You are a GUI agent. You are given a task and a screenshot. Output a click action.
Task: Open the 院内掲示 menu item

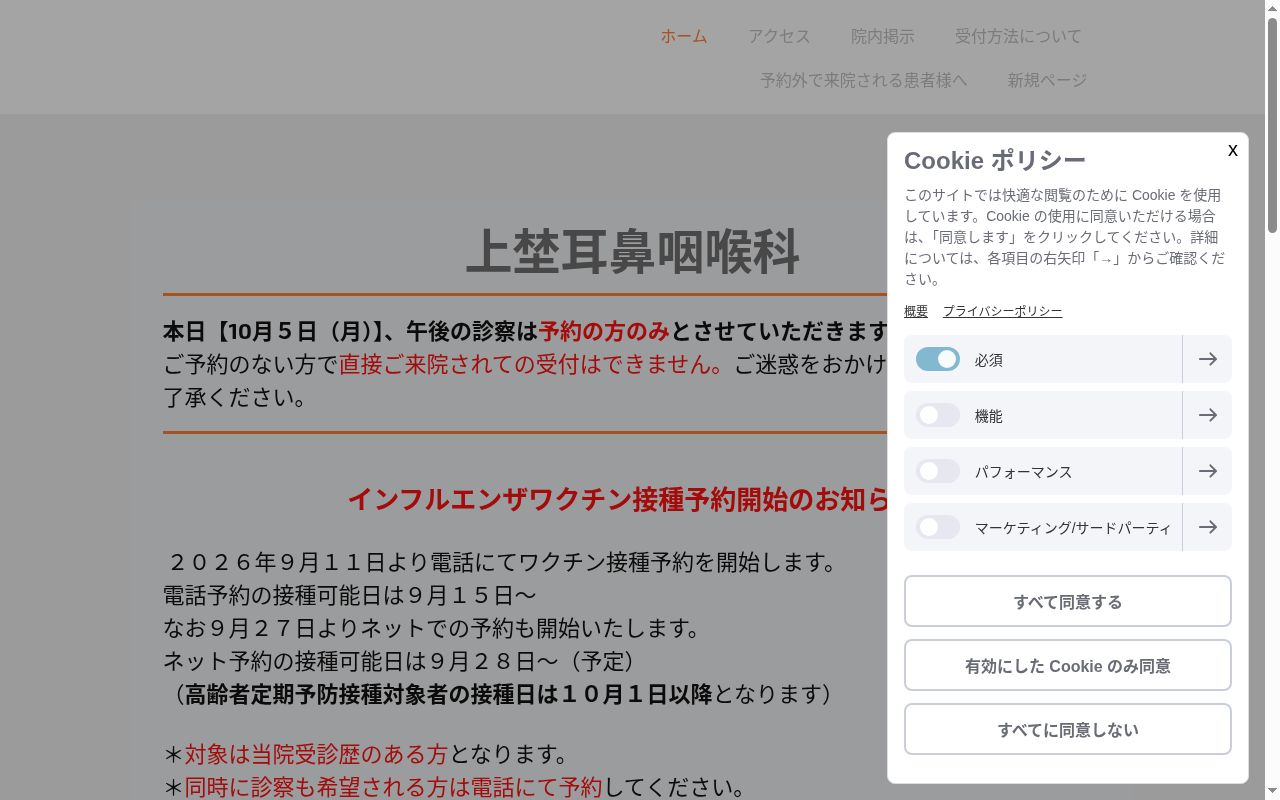click(x=882, y=36)
